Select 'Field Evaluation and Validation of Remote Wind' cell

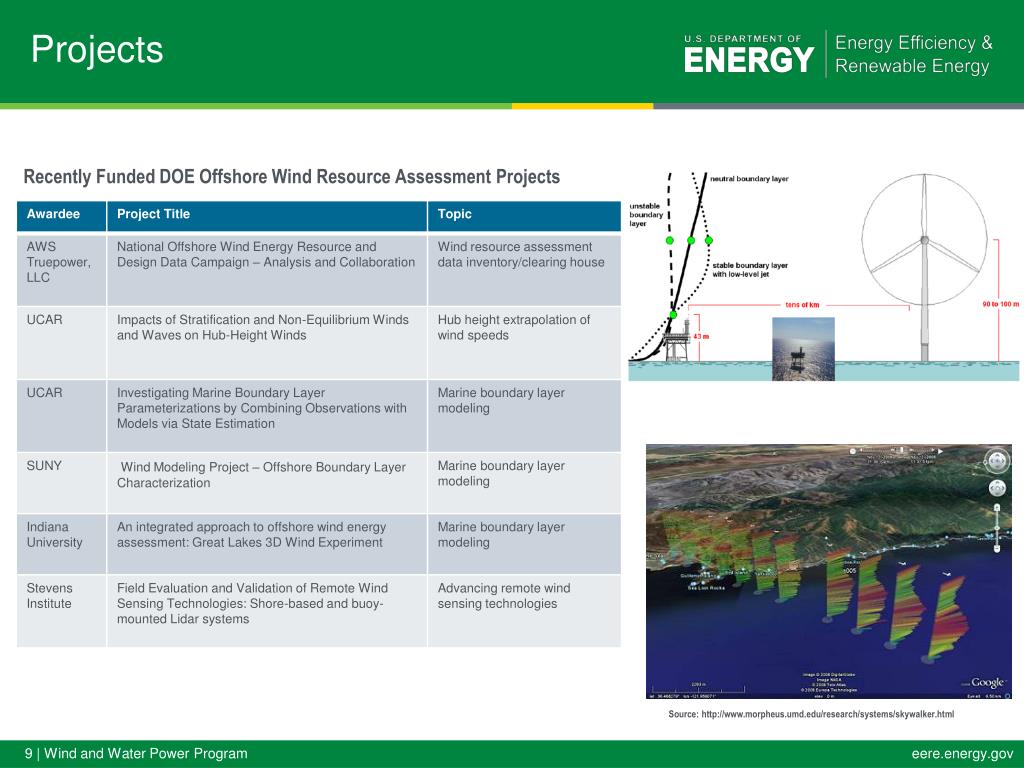coord(267,611)
